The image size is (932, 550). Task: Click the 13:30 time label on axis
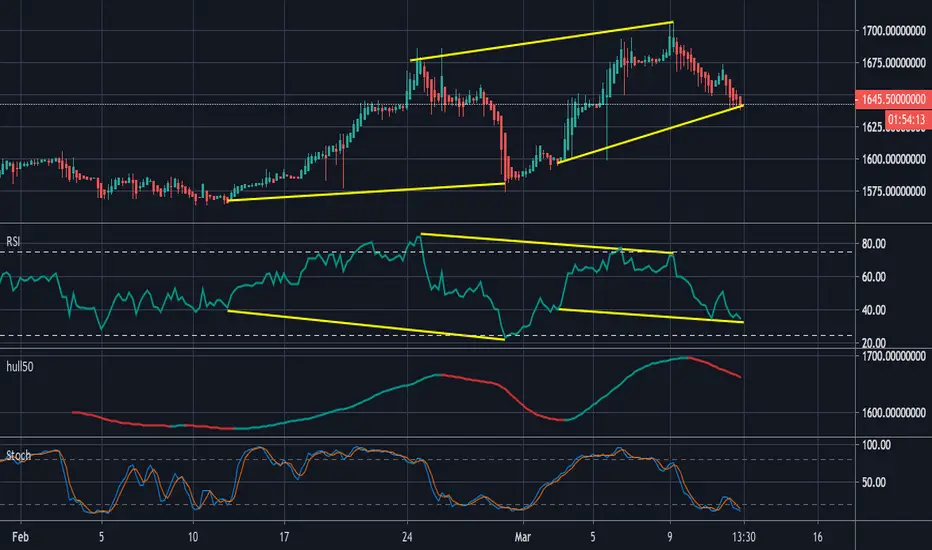[x=744, y=537]
